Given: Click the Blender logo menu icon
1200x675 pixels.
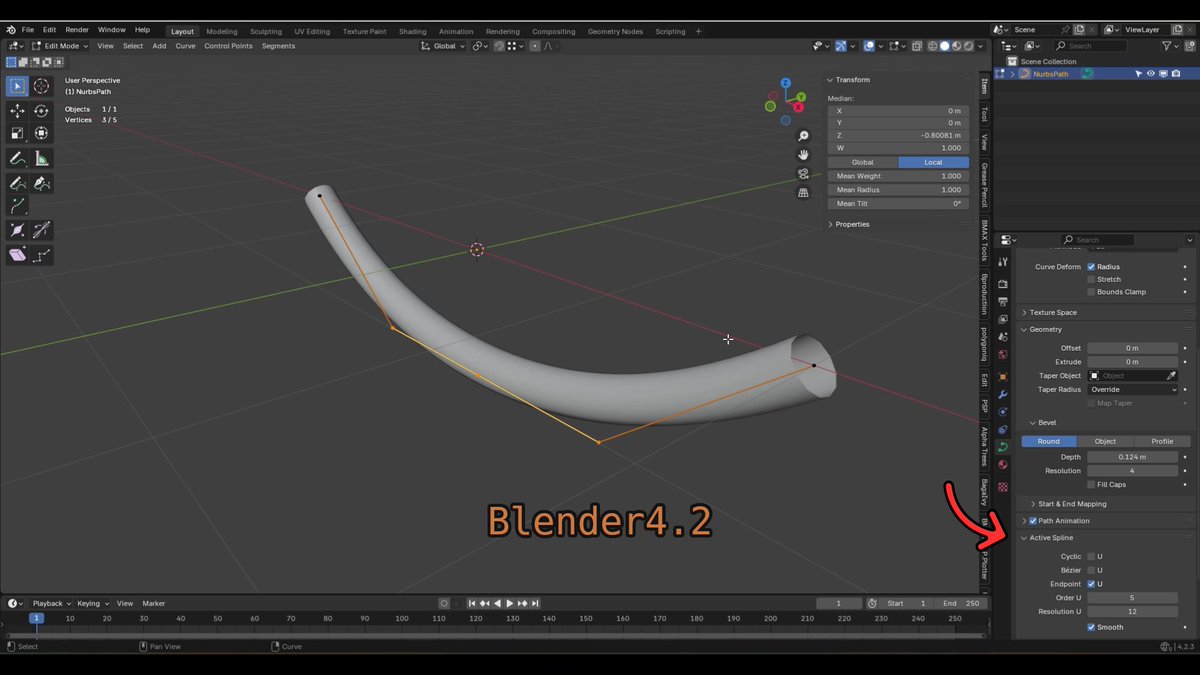Looking at the screenshot, I should (x=10, y=30).
